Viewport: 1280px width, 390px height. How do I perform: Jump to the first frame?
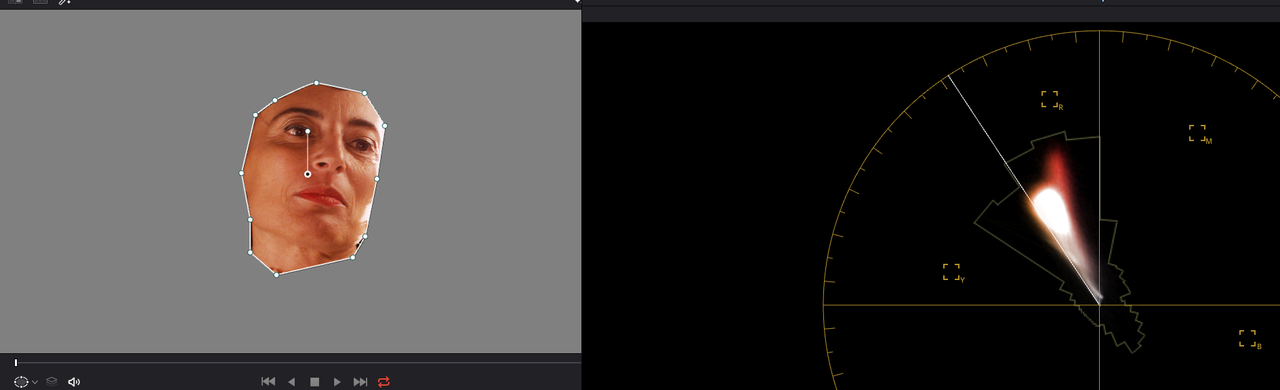[268, 381]
